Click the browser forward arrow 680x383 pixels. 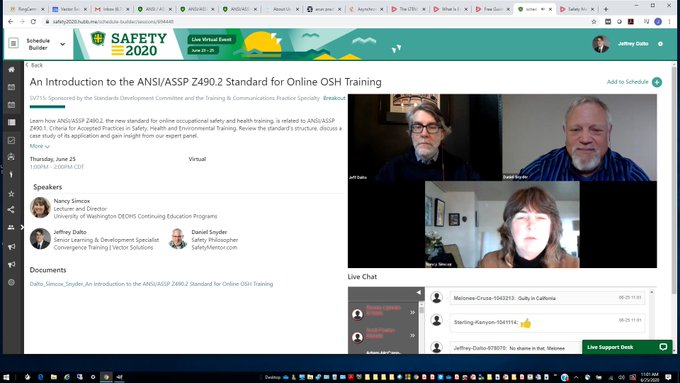(22, 22)
